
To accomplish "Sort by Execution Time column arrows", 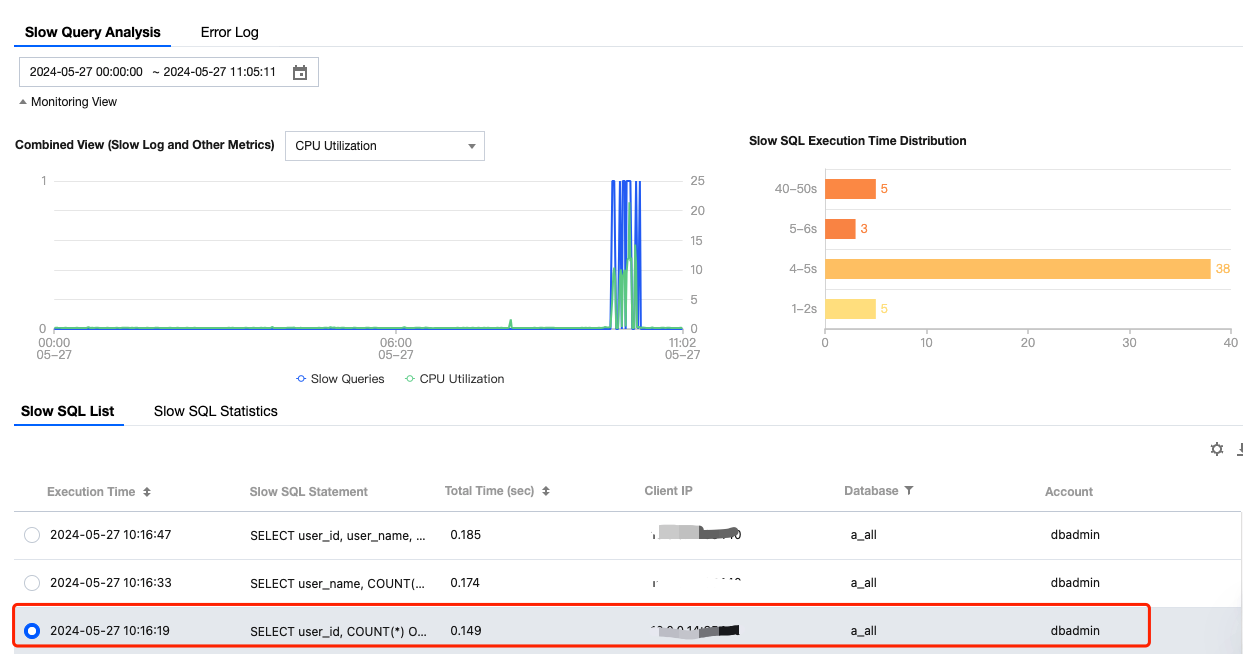I will 147,492.
